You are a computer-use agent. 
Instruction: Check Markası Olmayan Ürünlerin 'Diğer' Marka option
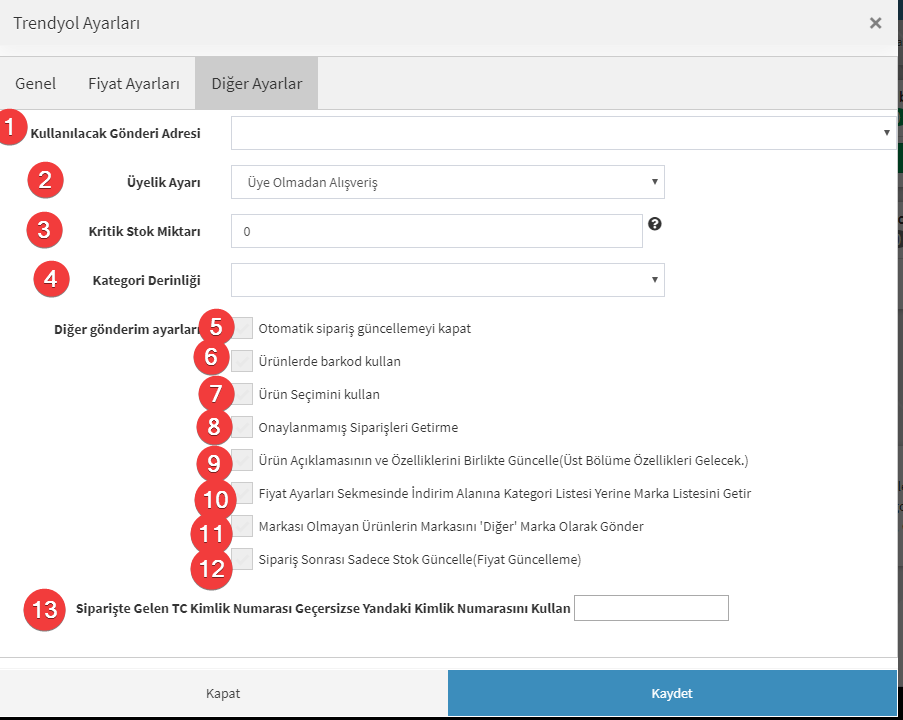242,526
